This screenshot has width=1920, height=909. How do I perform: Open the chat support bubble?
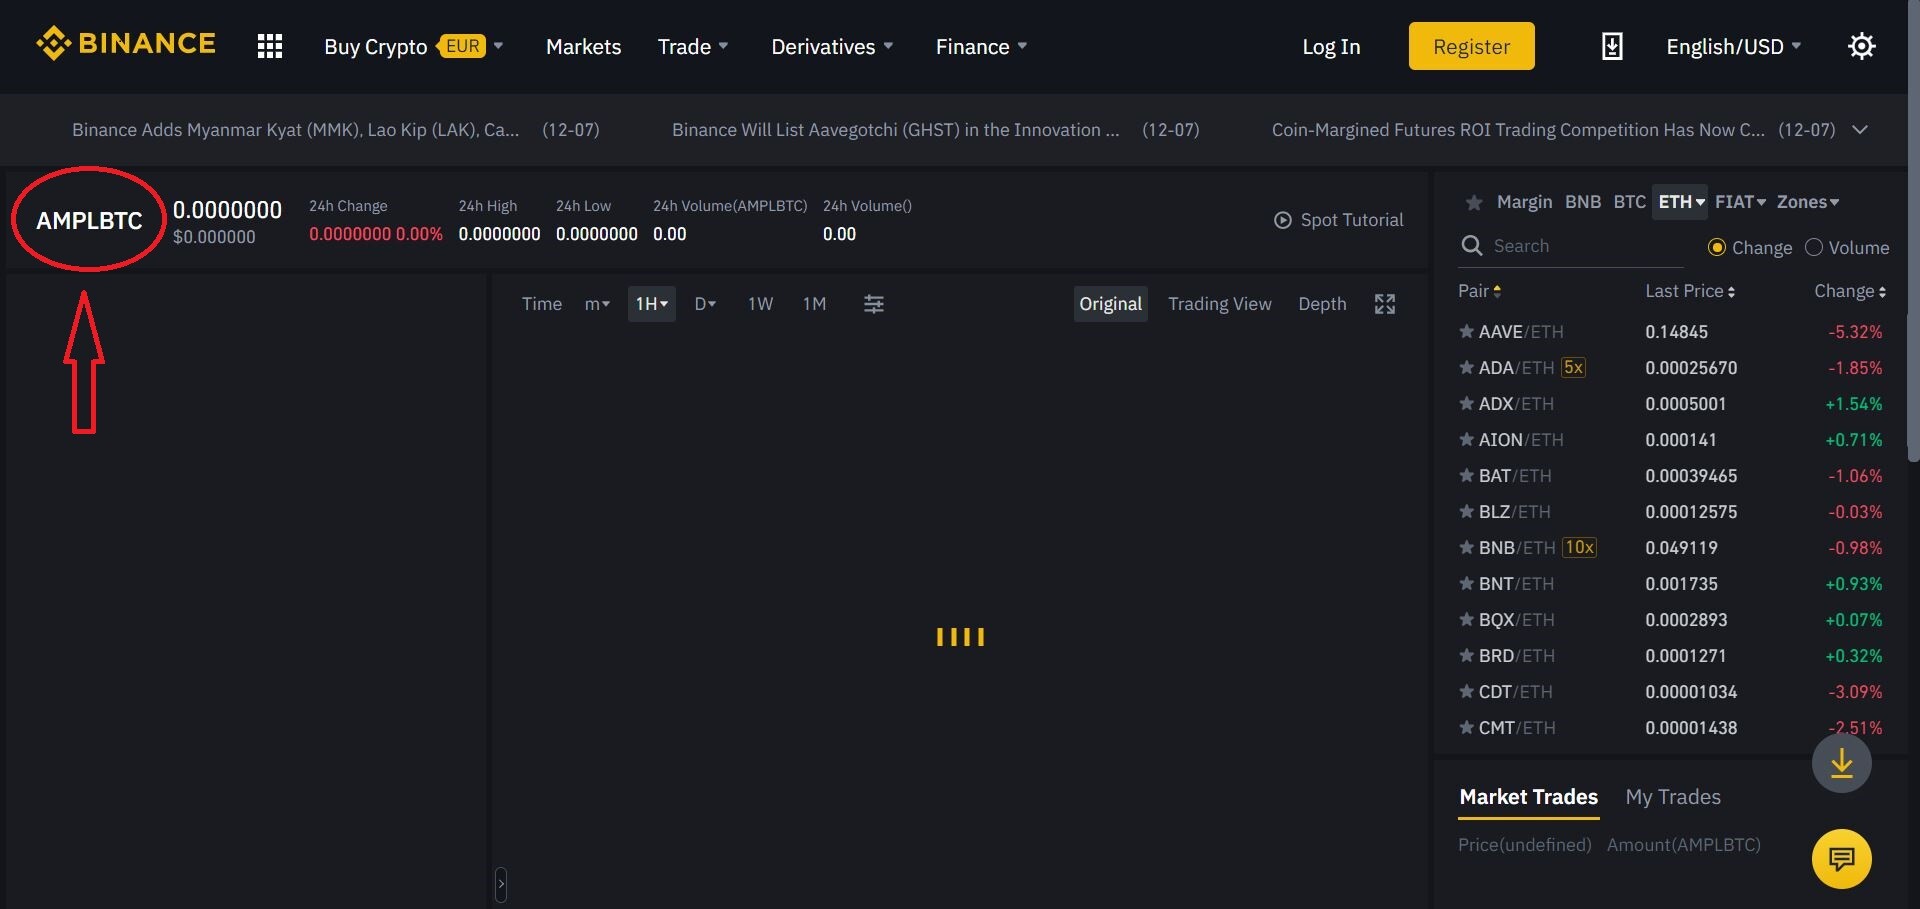1841,858
